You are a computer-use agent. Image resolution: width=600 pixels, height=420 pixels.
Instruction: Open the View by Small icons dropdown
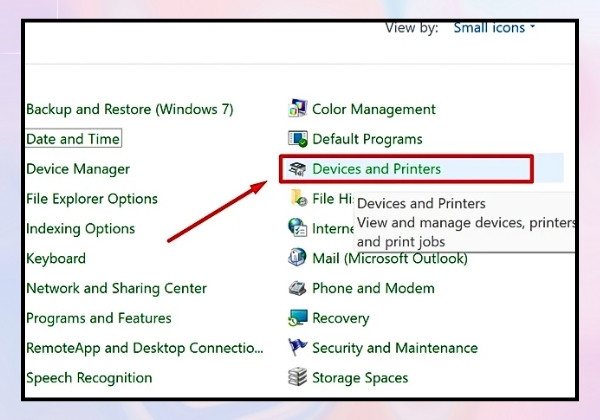[494, 28]
